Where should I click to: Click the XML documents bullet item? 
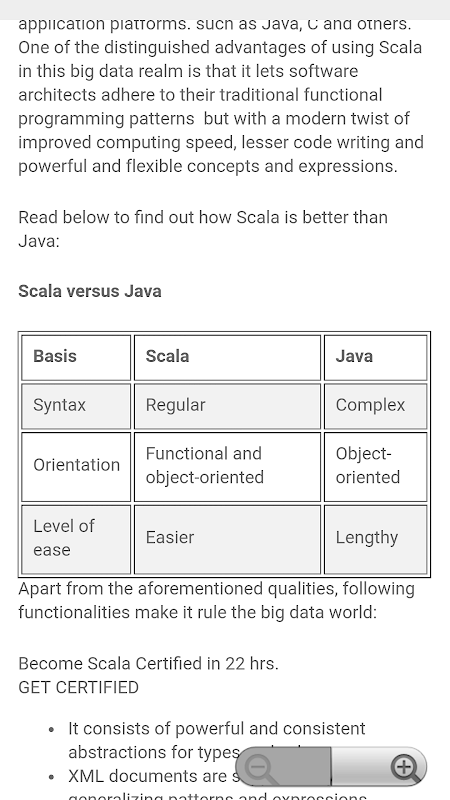153,776
